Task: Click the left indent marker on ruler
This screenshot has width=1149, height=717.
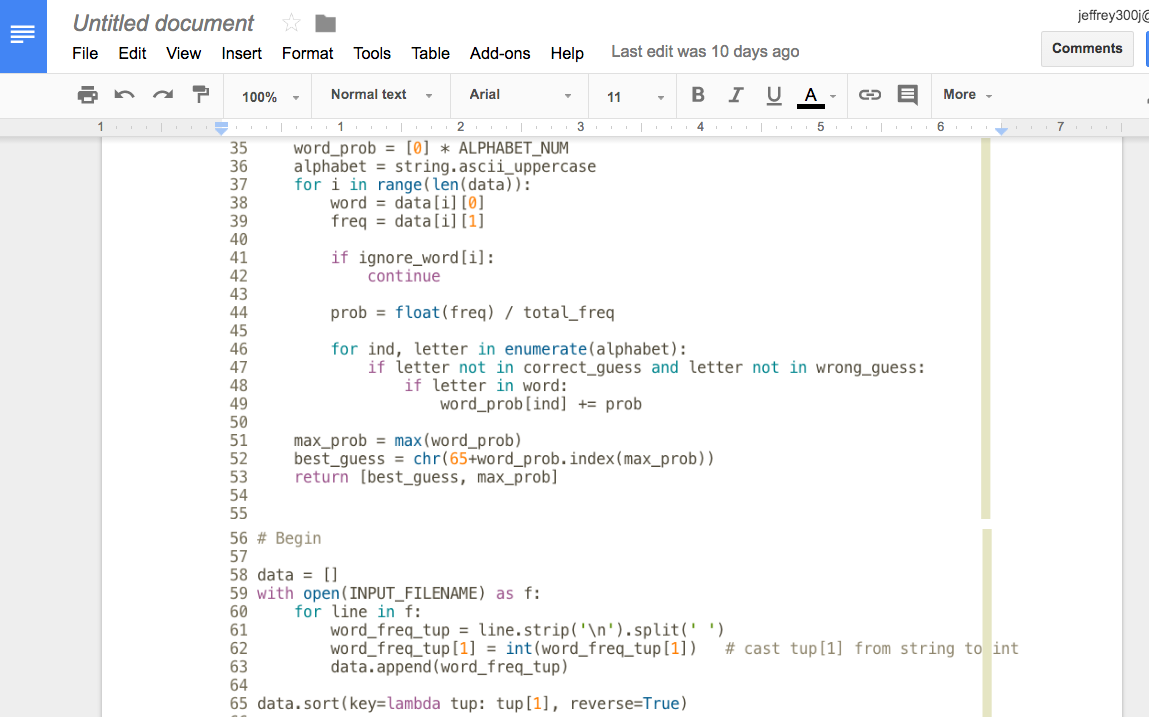Action: click(221, 128)
